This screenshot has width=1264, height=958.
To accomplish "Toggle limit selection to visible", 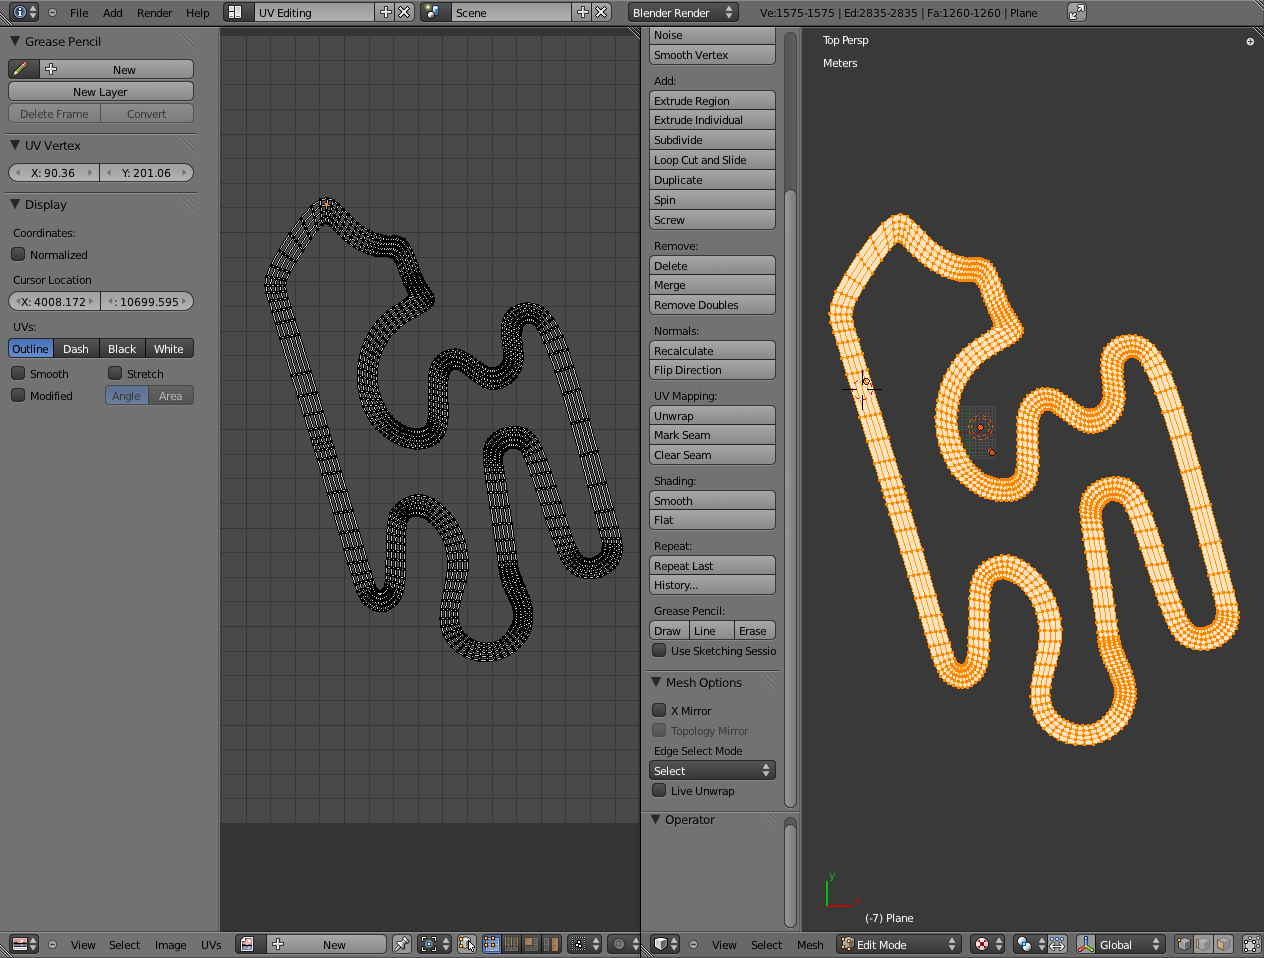I will [x=1251, y=944].
